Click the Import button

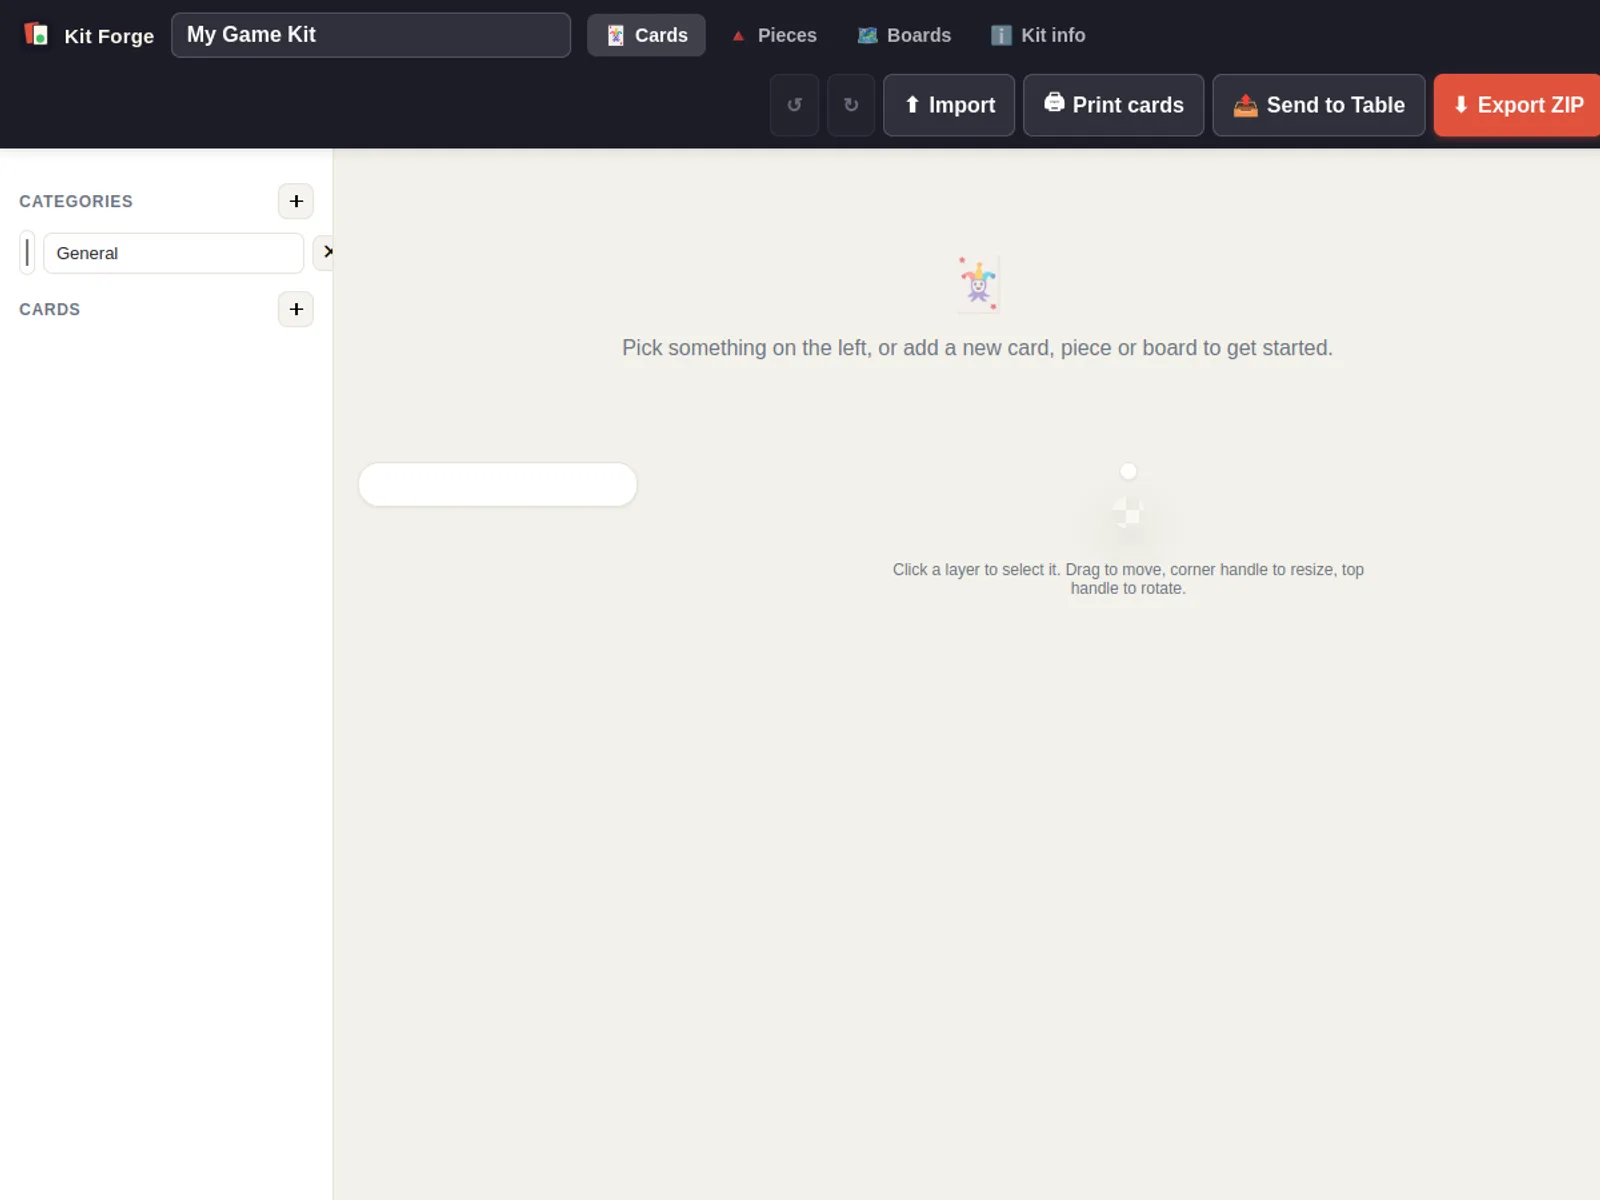pos(949,105)
